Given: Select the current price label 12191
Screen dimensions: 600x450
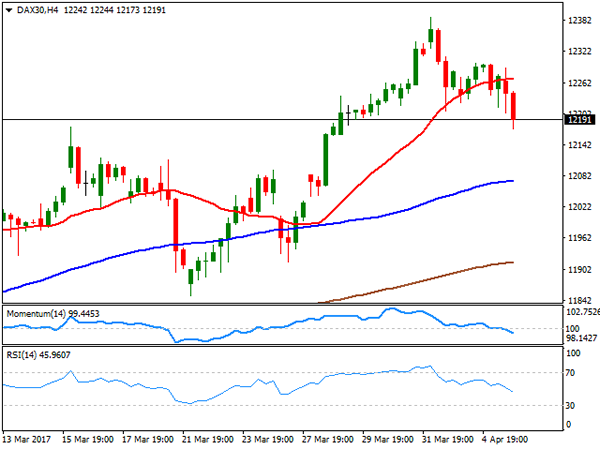Looking at the screenshot, I should pyautogui.click(x=580, y=120).
